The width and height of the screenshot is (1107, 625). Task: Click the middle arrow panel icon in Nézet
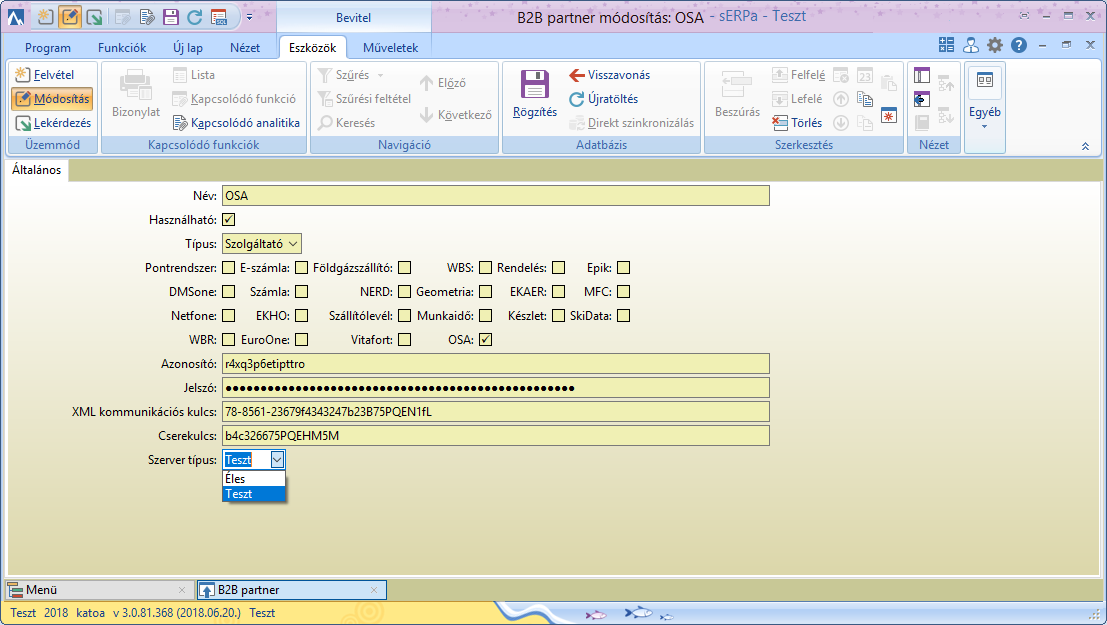coord(922,99)
